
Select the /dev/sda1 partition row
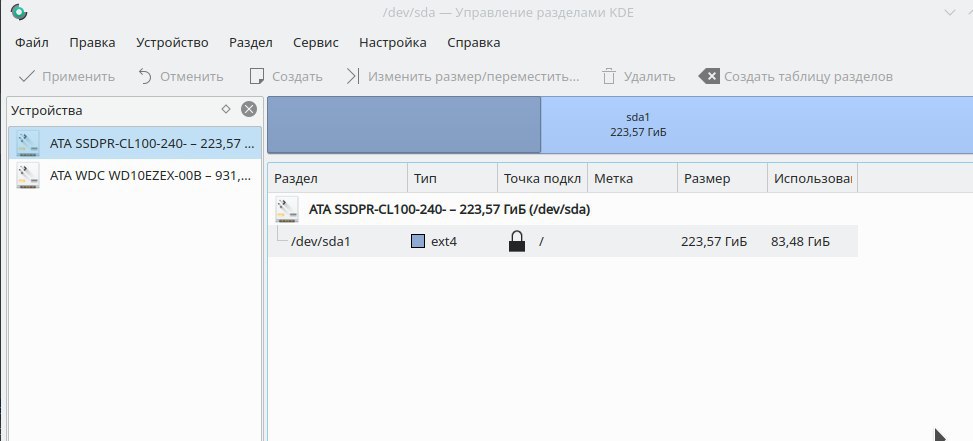point(563,241)
